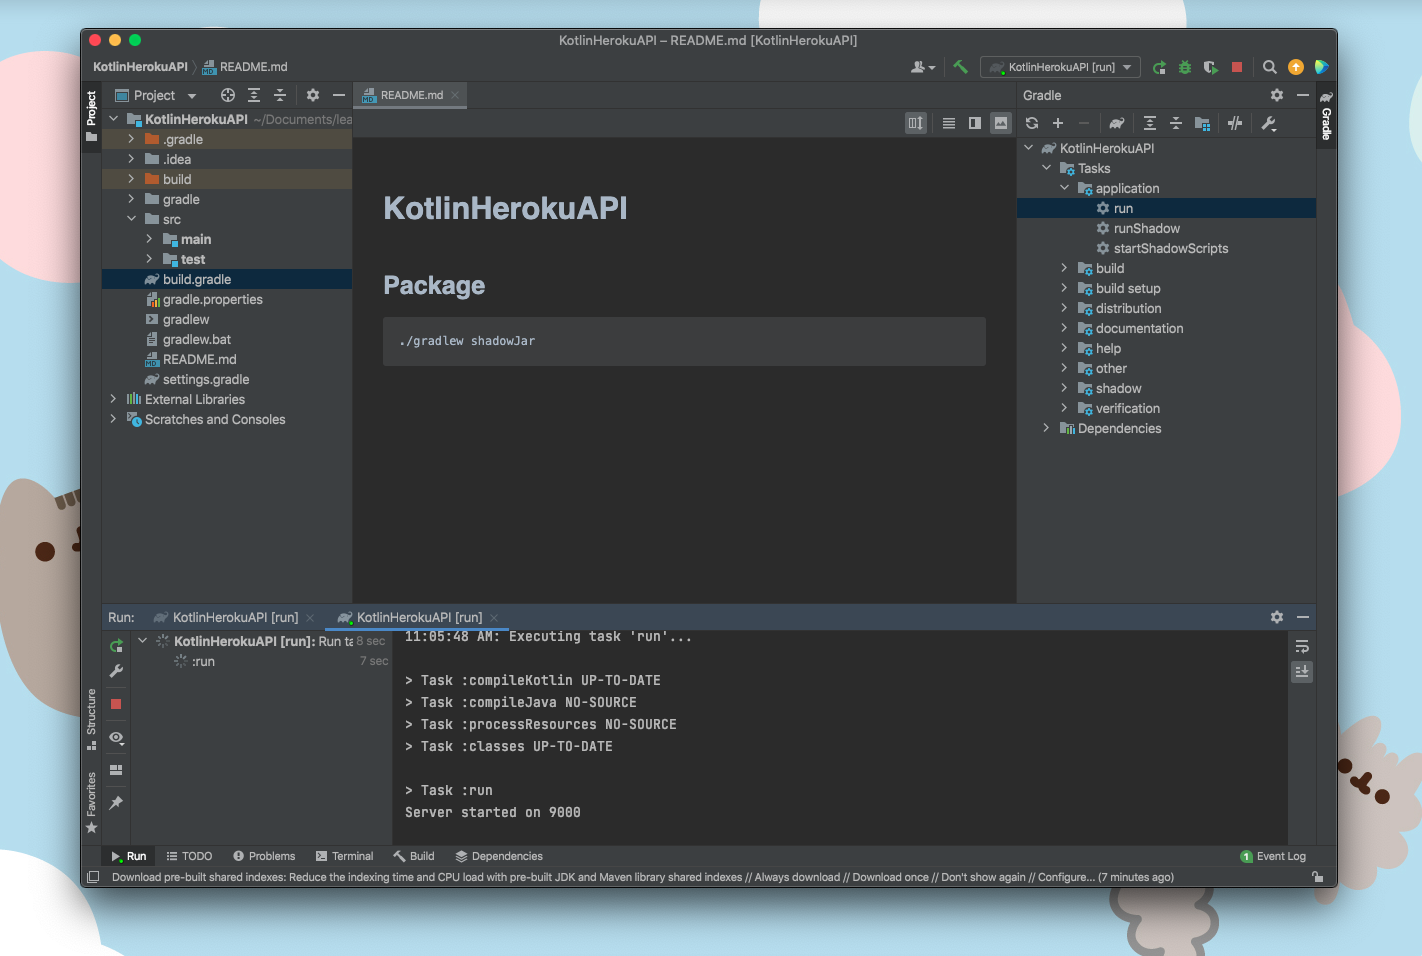Open the Terminal tool window tab
The image size is (1422, 956).
tap(344, 856)
